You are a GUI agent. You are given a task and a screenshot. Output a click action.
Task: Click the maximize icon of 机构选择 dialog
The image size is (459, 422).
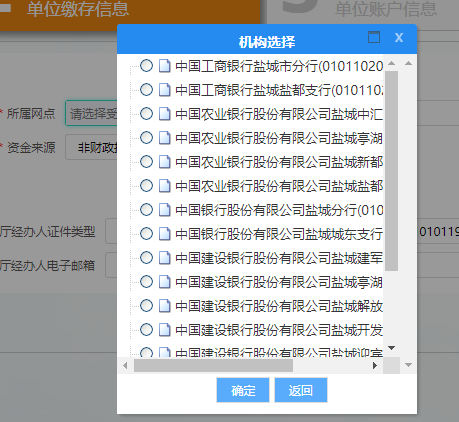(x=374, y=37)
